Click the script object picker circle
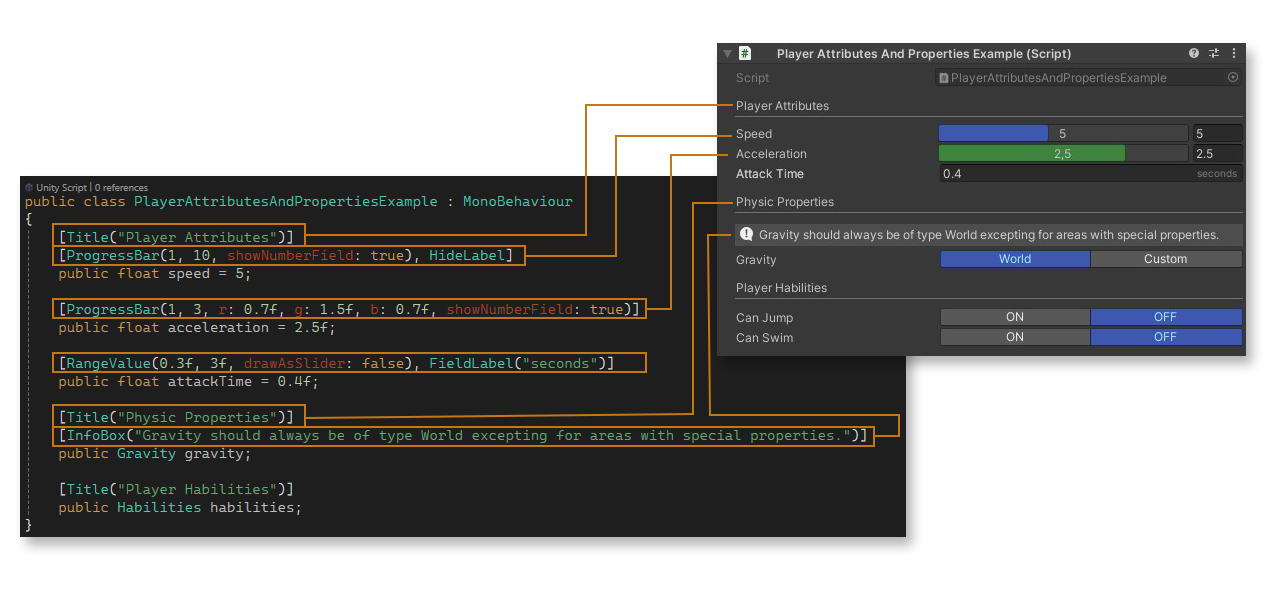This screenshot has width=1278, height=611. tap(1232, 78)
